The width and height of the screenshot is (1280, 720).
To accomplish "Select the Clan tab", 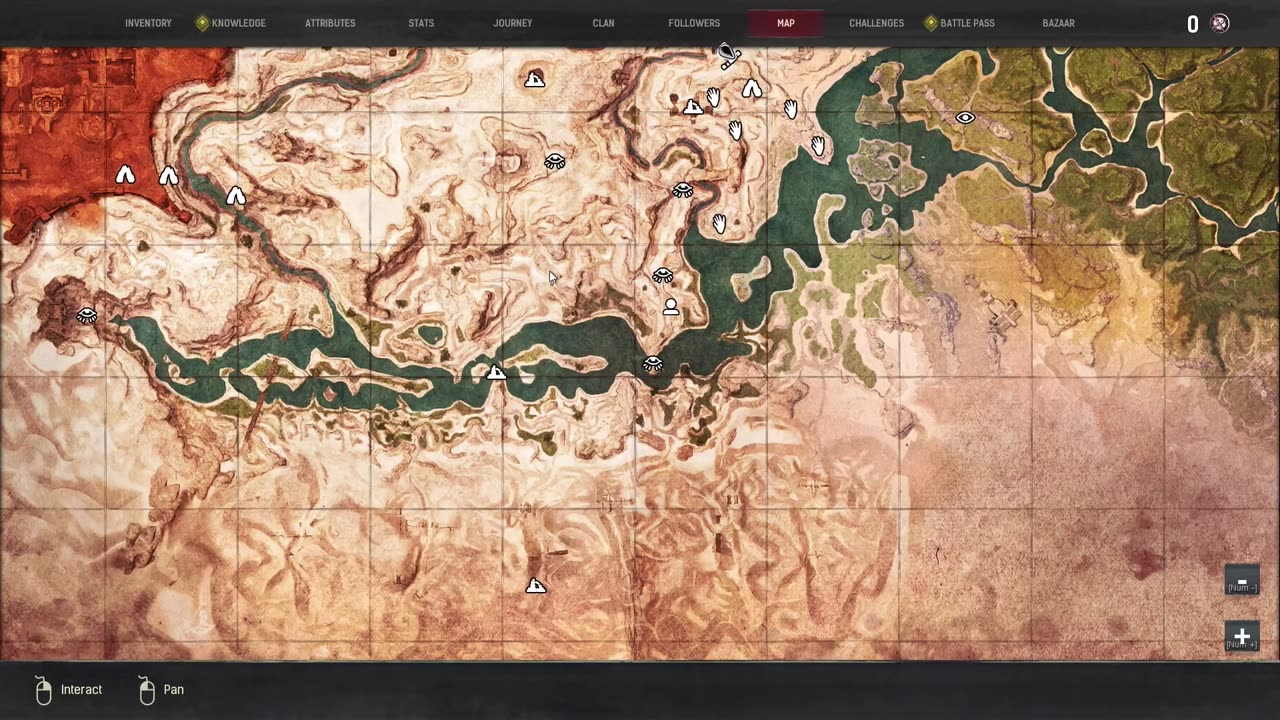I will [x=604, y=23].
